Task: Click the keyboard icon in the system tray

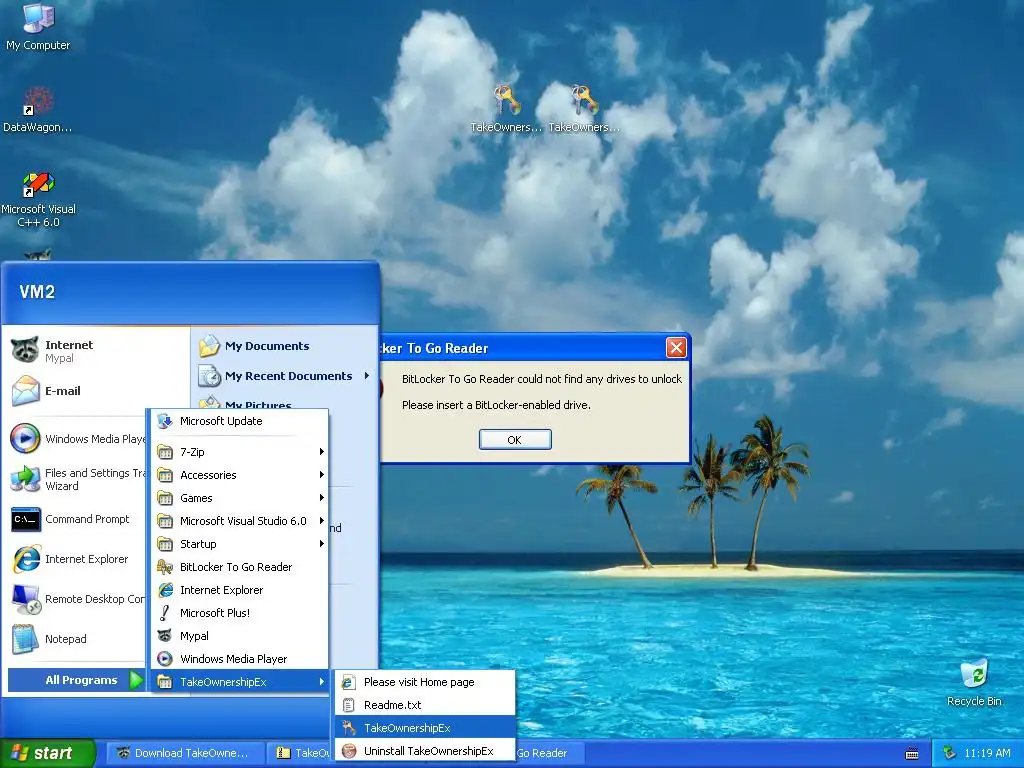Action: coord(912,754)
